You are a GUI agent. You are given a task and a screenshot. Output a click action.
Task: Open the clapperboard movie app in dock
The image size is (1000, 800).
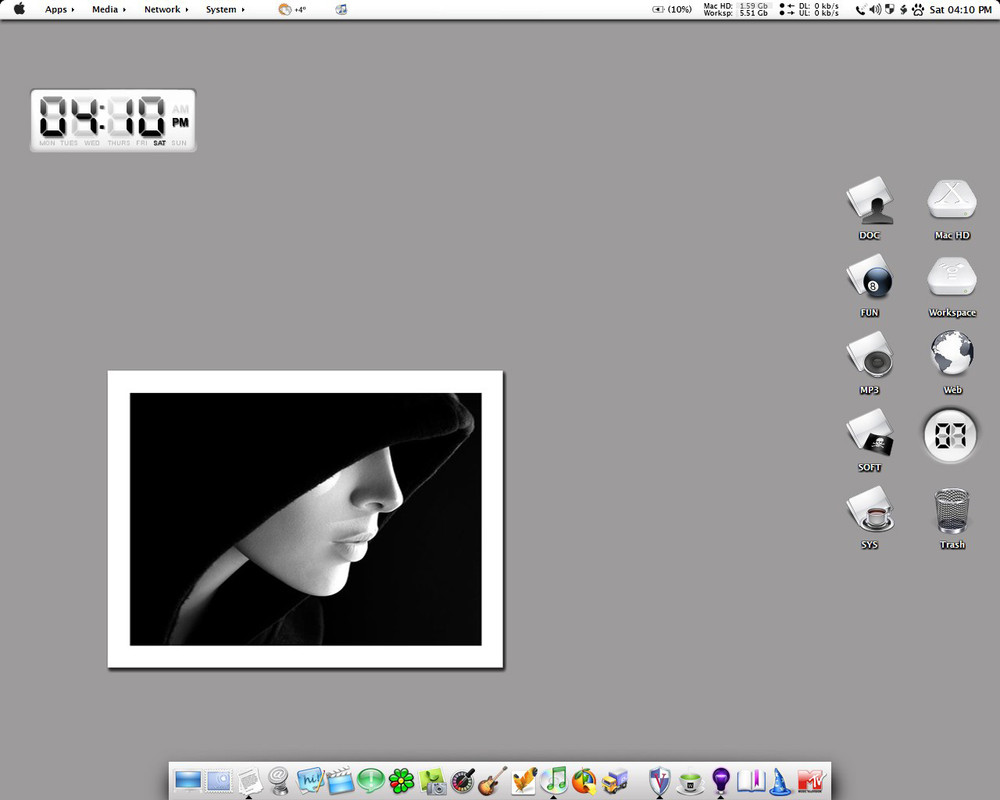pos(339,780)
